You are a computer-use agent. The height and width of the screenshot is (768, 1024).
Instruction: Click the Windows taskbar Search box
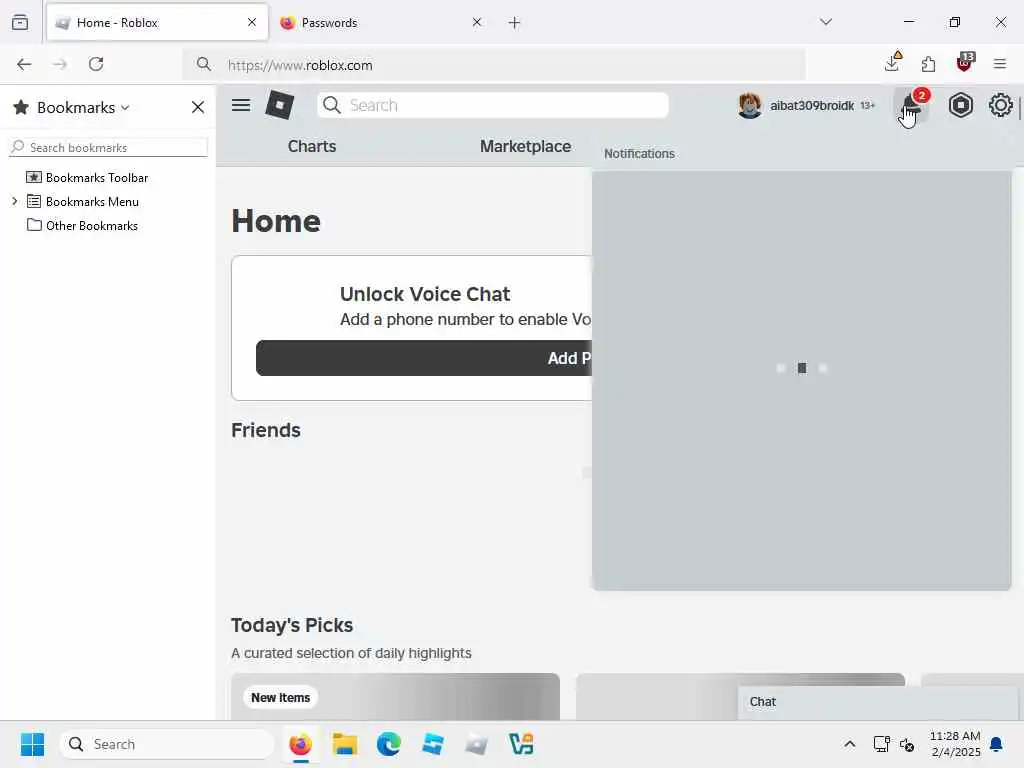coord(167,744)
